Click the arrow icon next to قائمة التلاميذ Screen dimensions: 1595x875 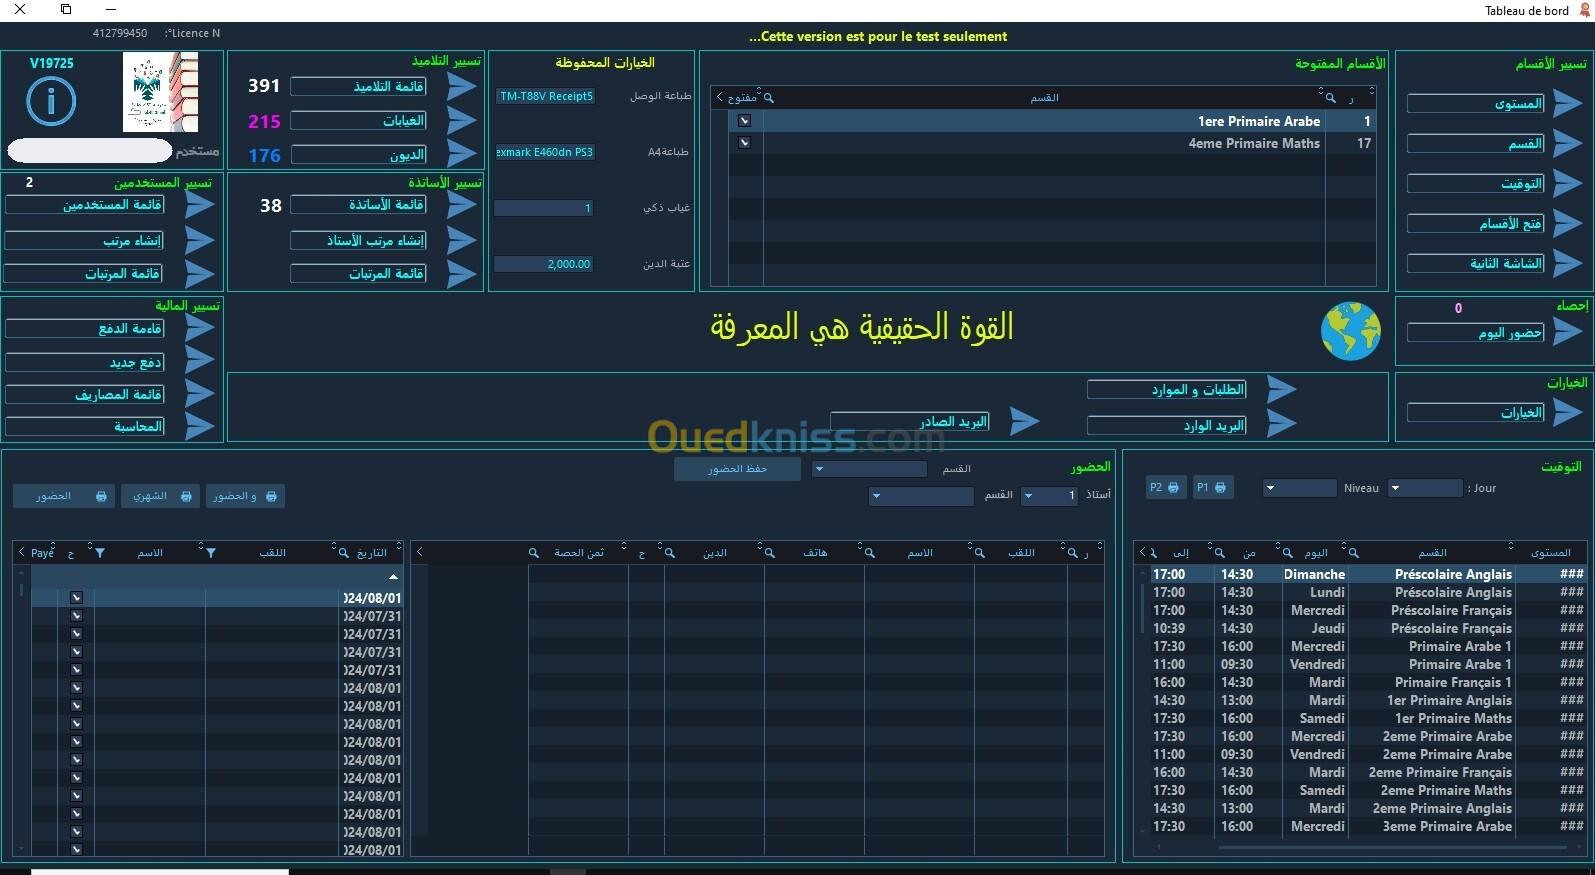pyautogui.click(x=461, y=87)
